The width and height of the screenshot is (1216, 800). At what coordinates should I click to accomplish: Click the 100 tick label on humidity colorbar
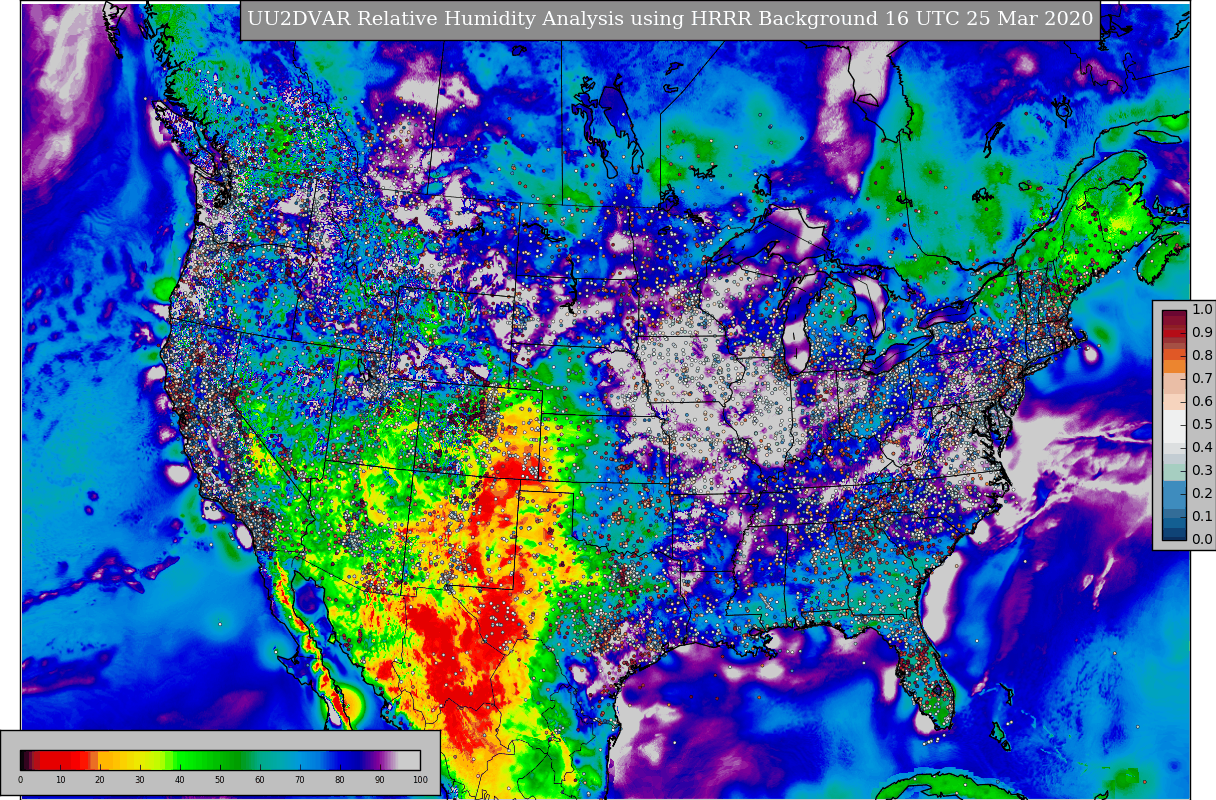(x=420, y=780)
